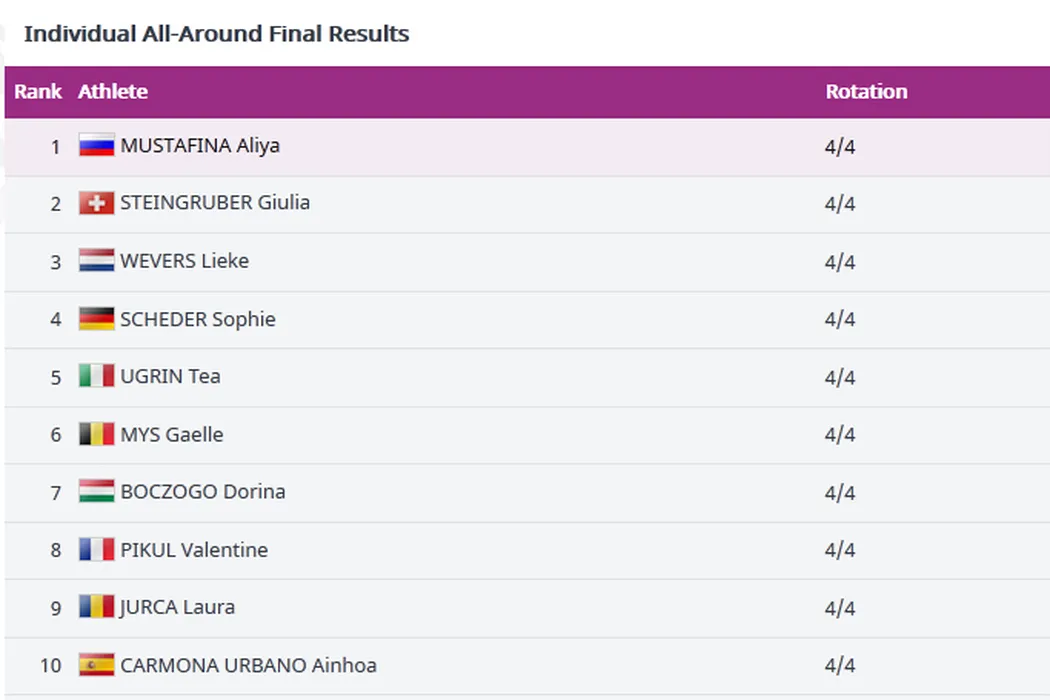Click the Russian flag beside Mustafina

(x=97, y=146)
